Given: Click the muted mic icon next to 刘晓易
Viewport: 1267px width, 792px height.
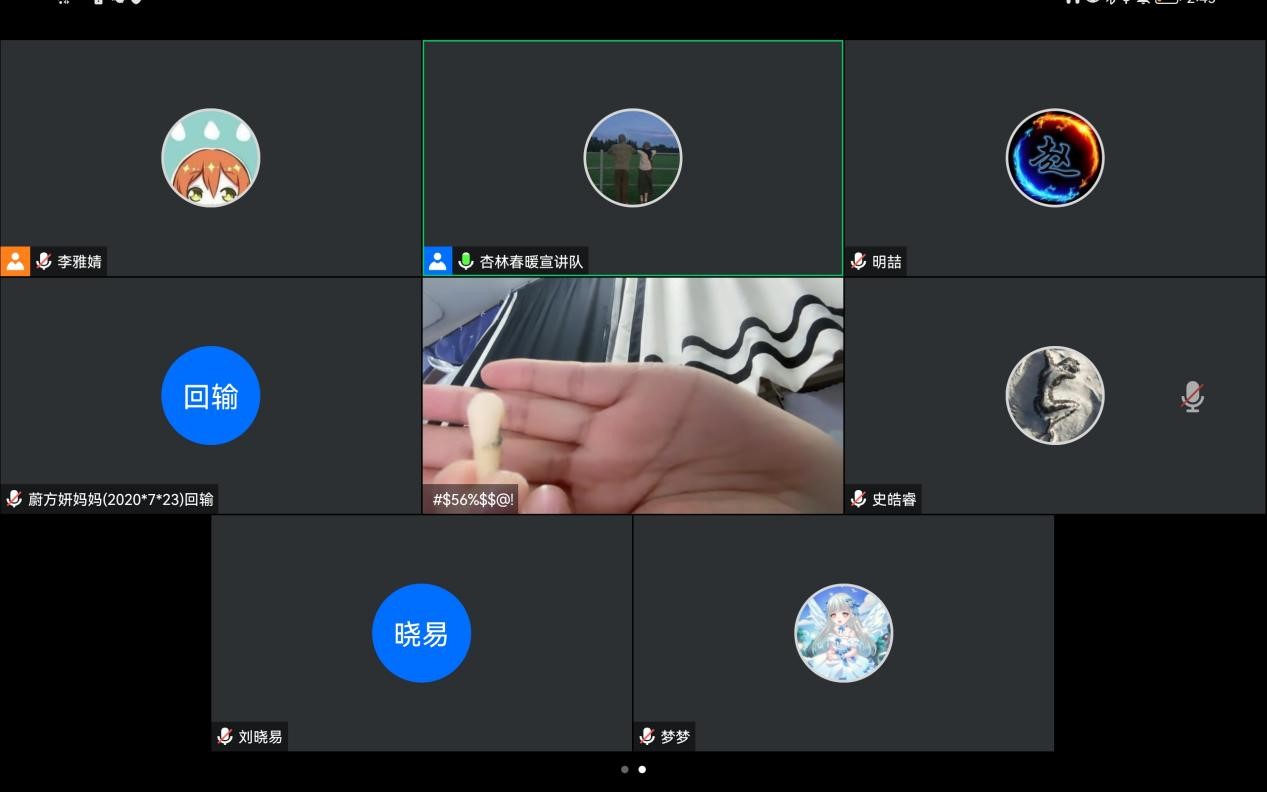Looking at the screenshot, I should (225, 737).
